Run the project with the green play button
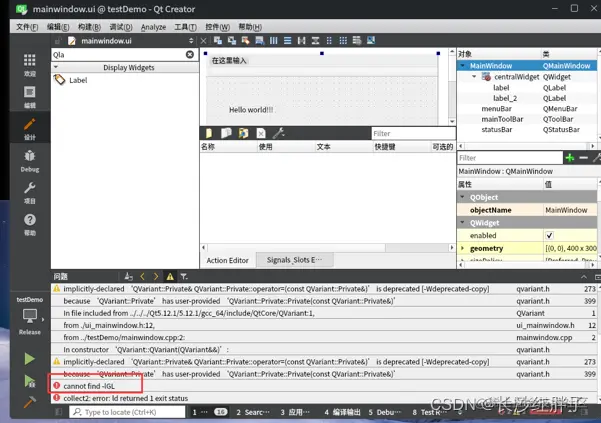The image size is (601, 423). coord(30,359)
